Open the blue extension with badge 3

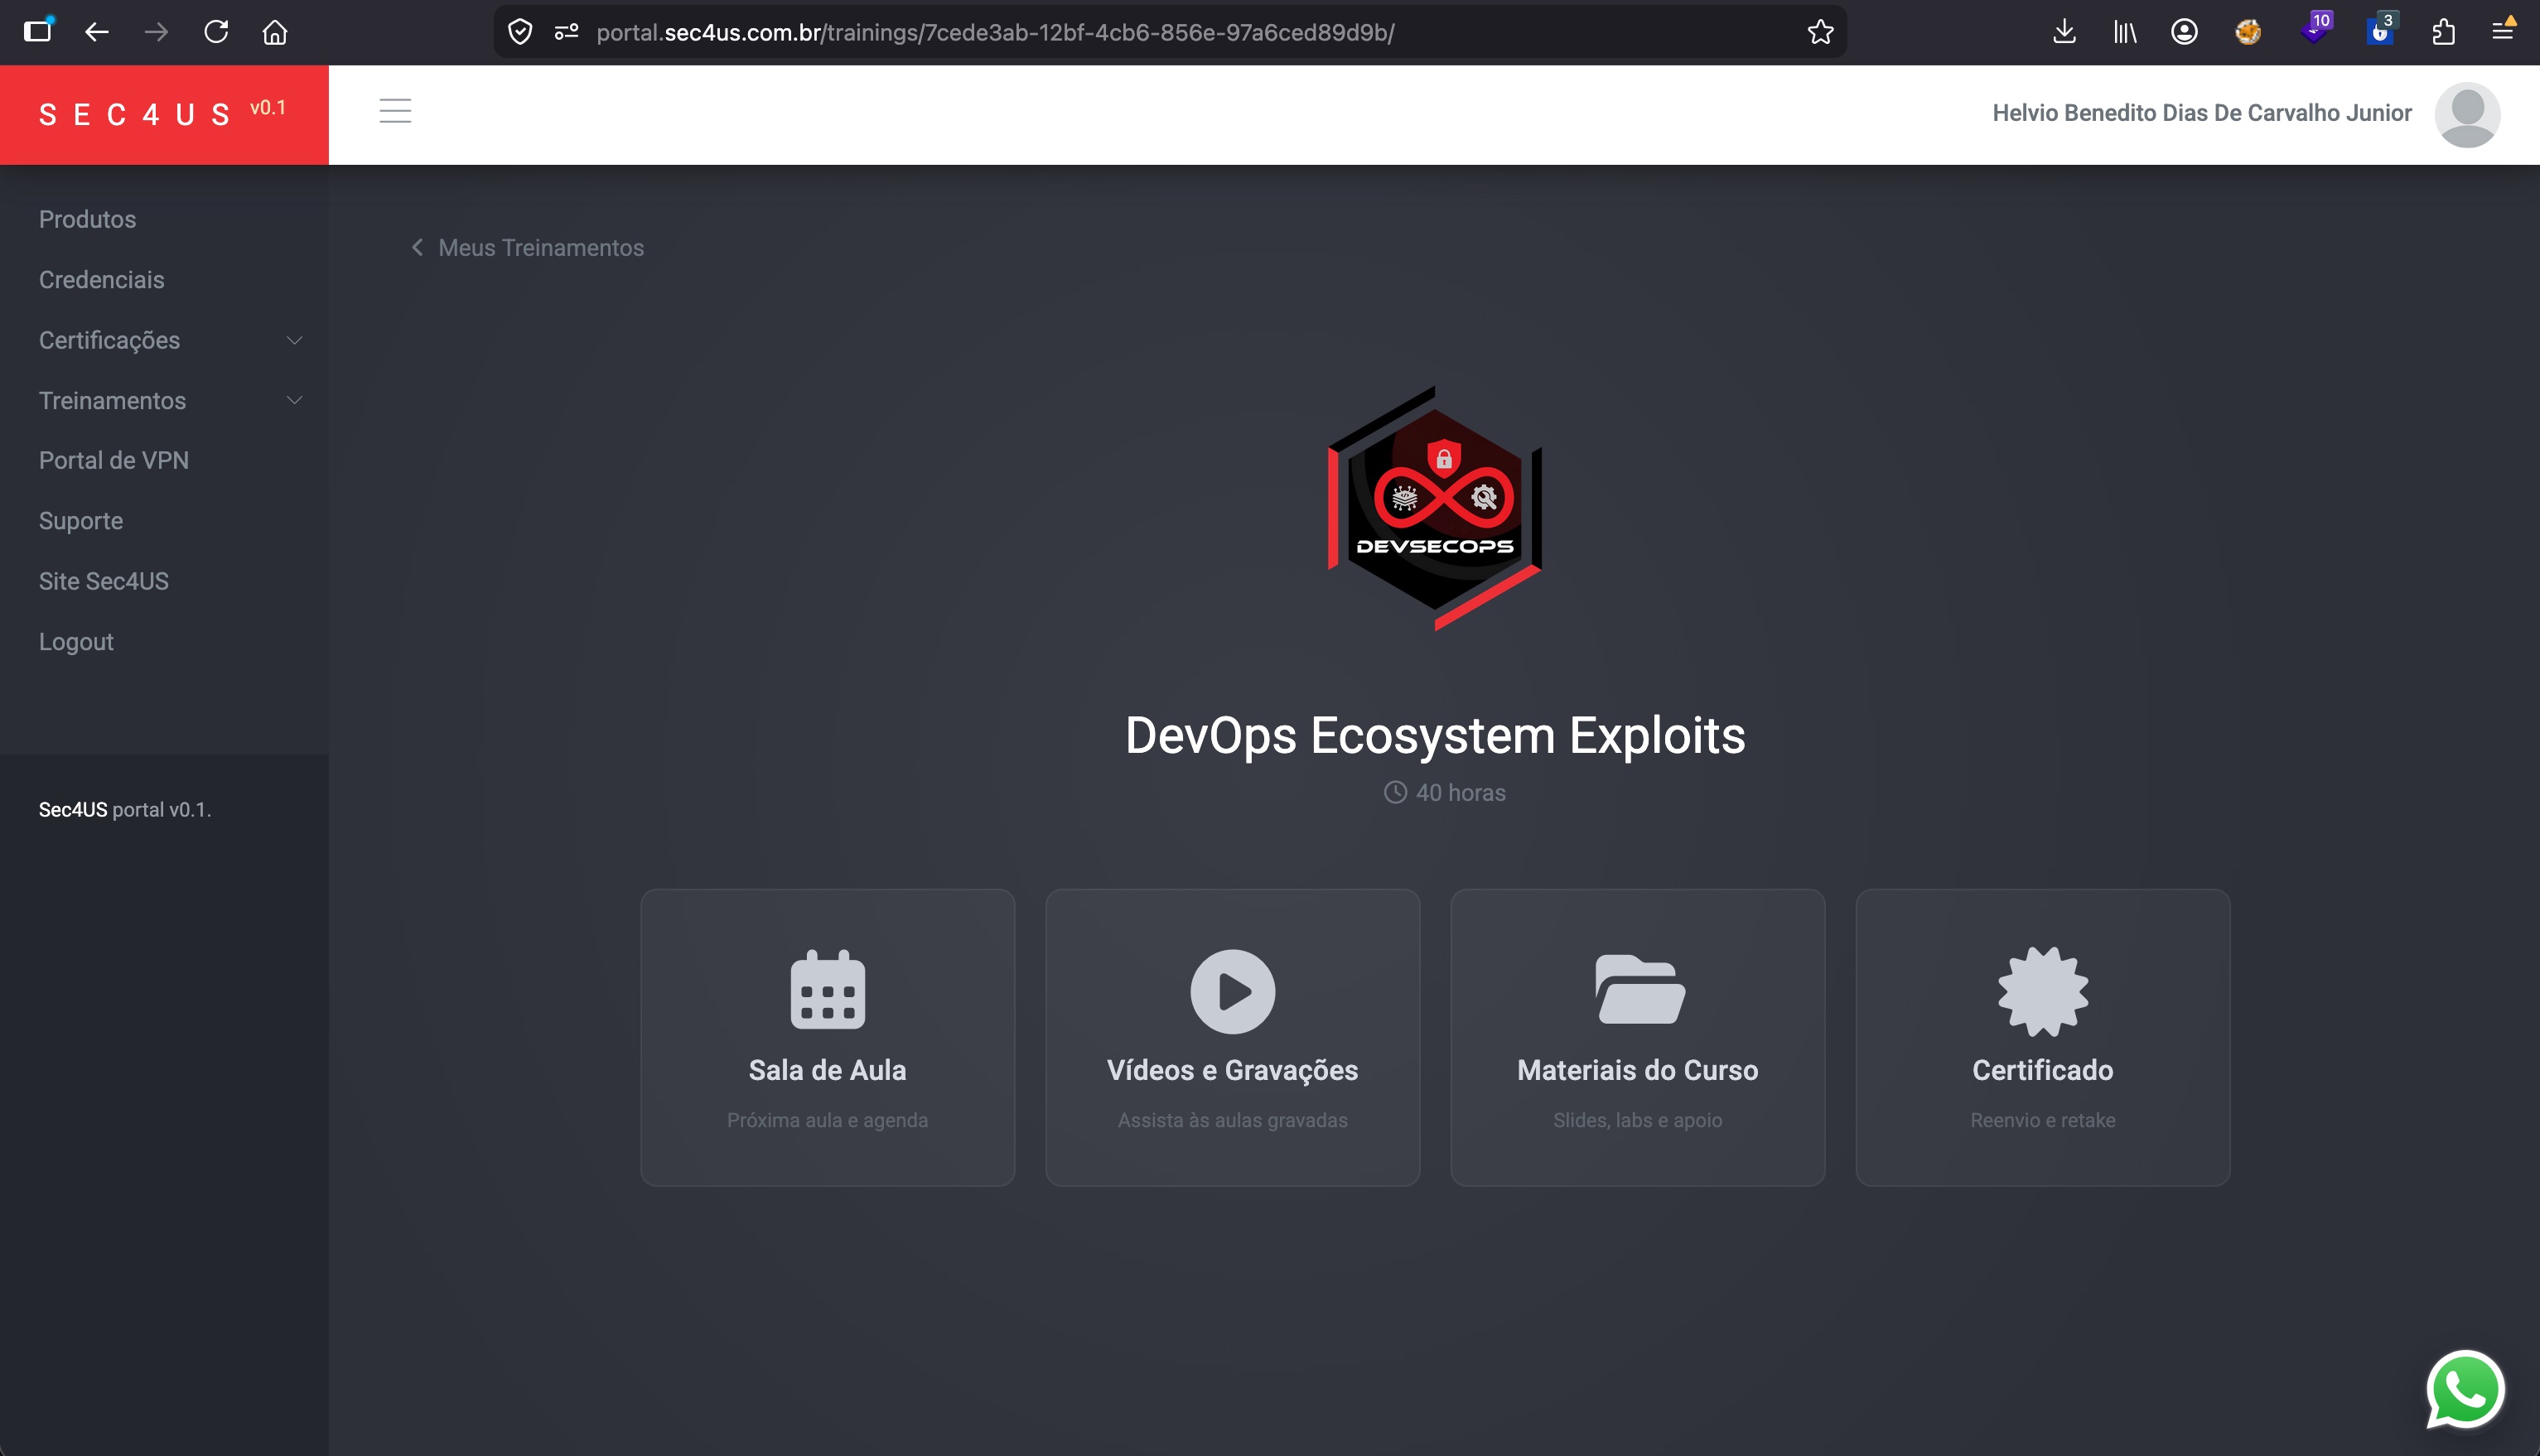coord(2382,28)
